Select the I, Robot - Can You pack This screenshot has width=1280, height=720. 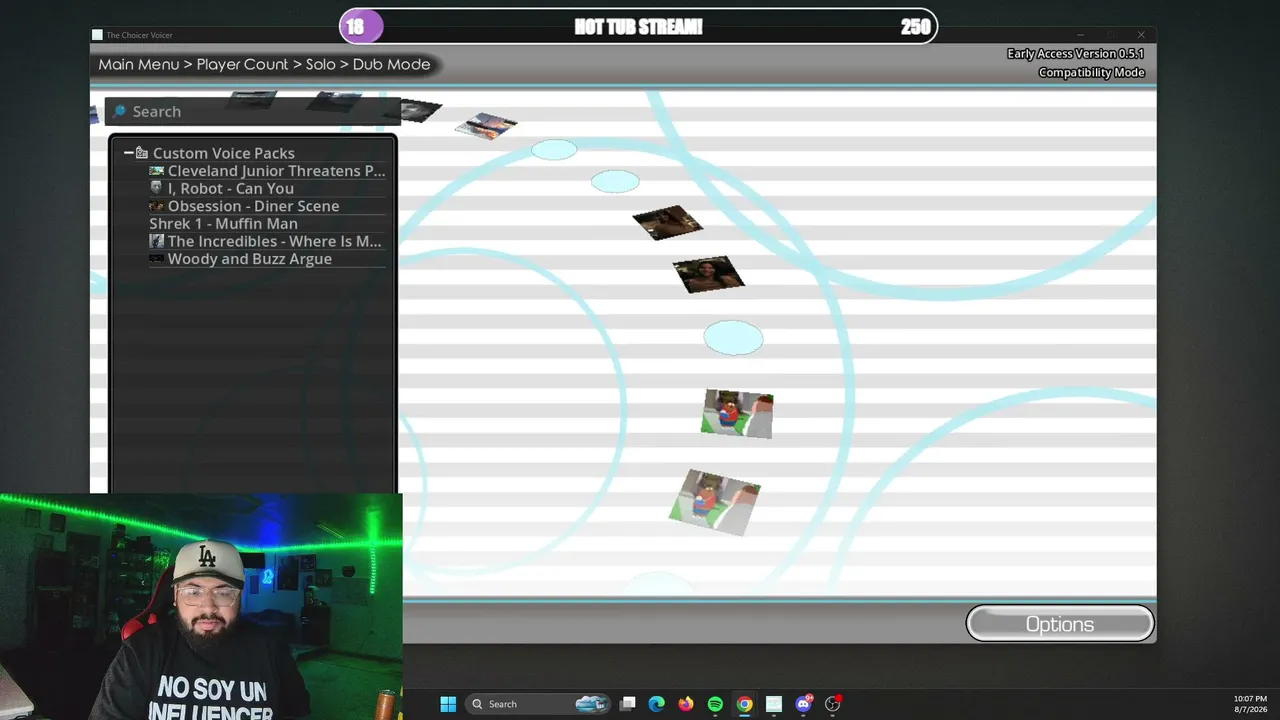pos(267,189)
